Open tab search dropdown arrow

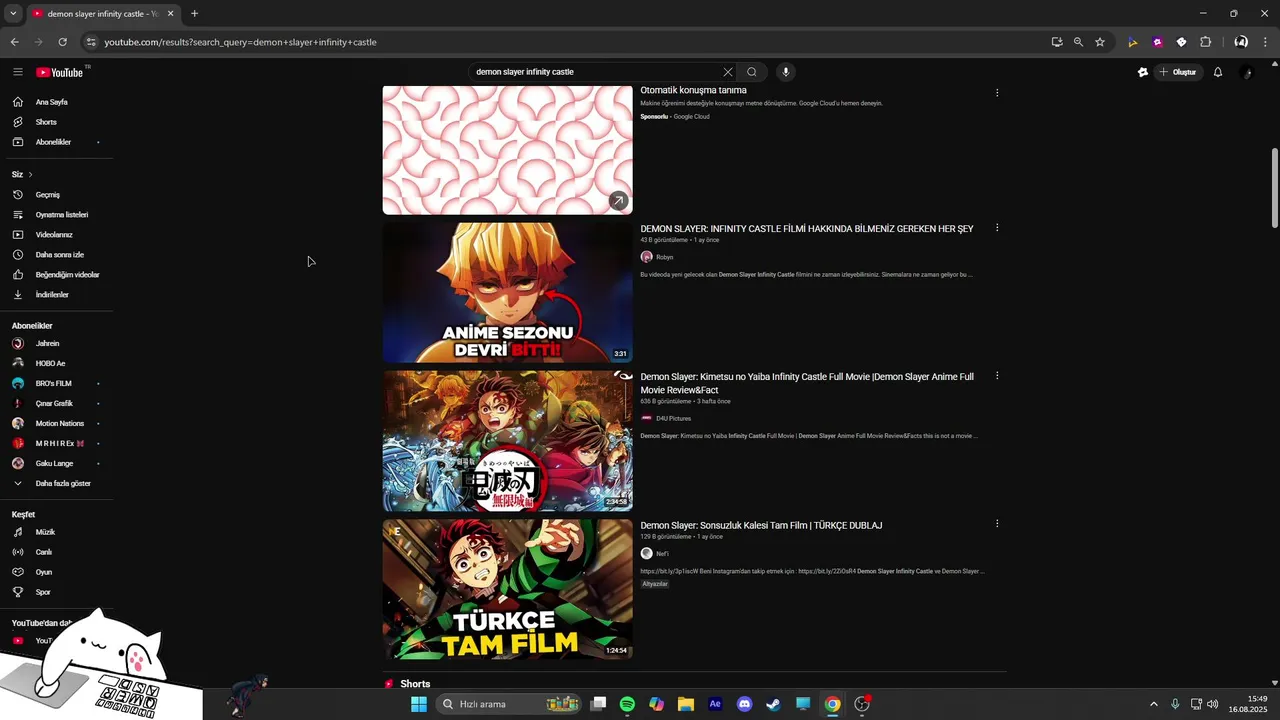pyautogui.click(x=13, y=14)
